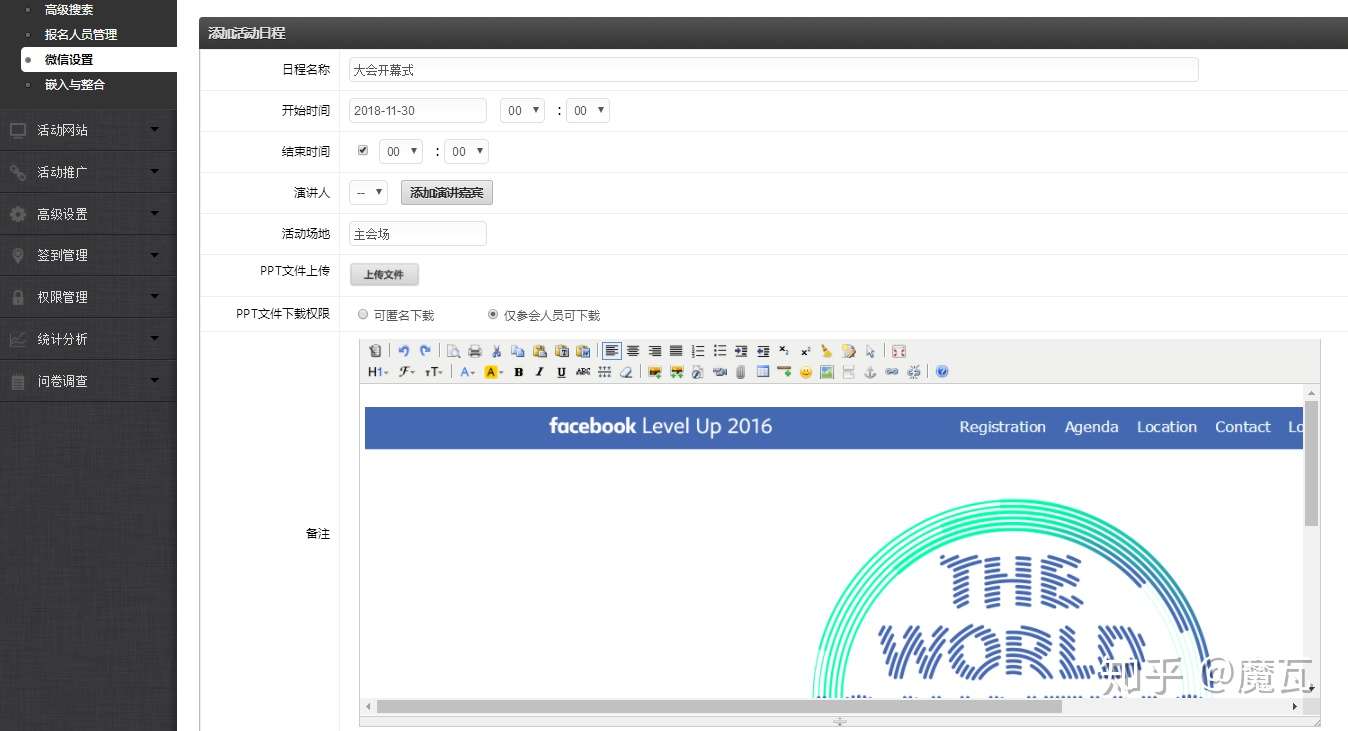Click the print icon in editor
1348x731 pixels.
coord(475,351)
